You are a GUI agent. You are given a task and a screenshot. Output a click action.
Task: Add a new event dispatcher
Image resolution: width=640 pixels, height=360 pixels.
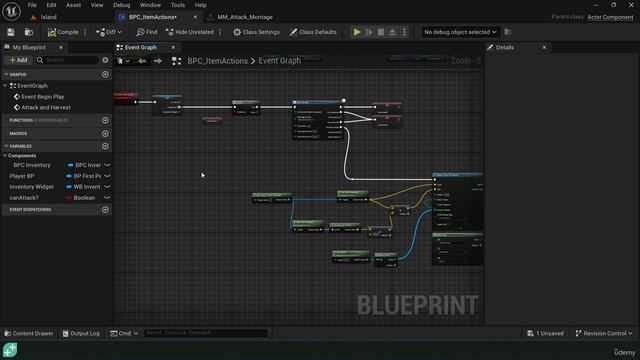tap(105, 210)
